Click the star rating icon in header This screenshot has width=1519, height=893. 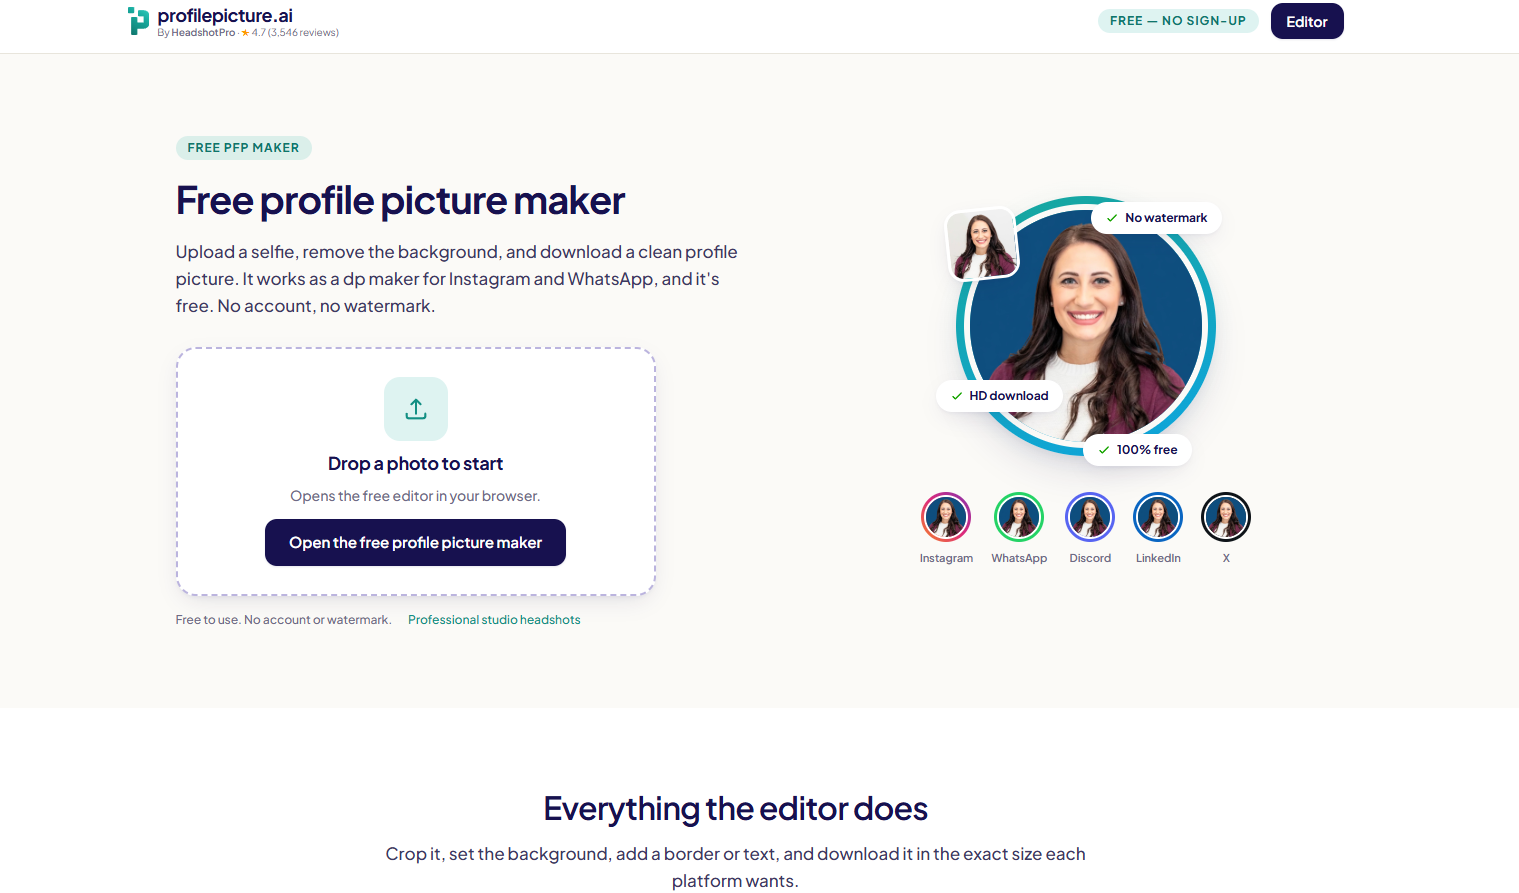click(246, 33)
